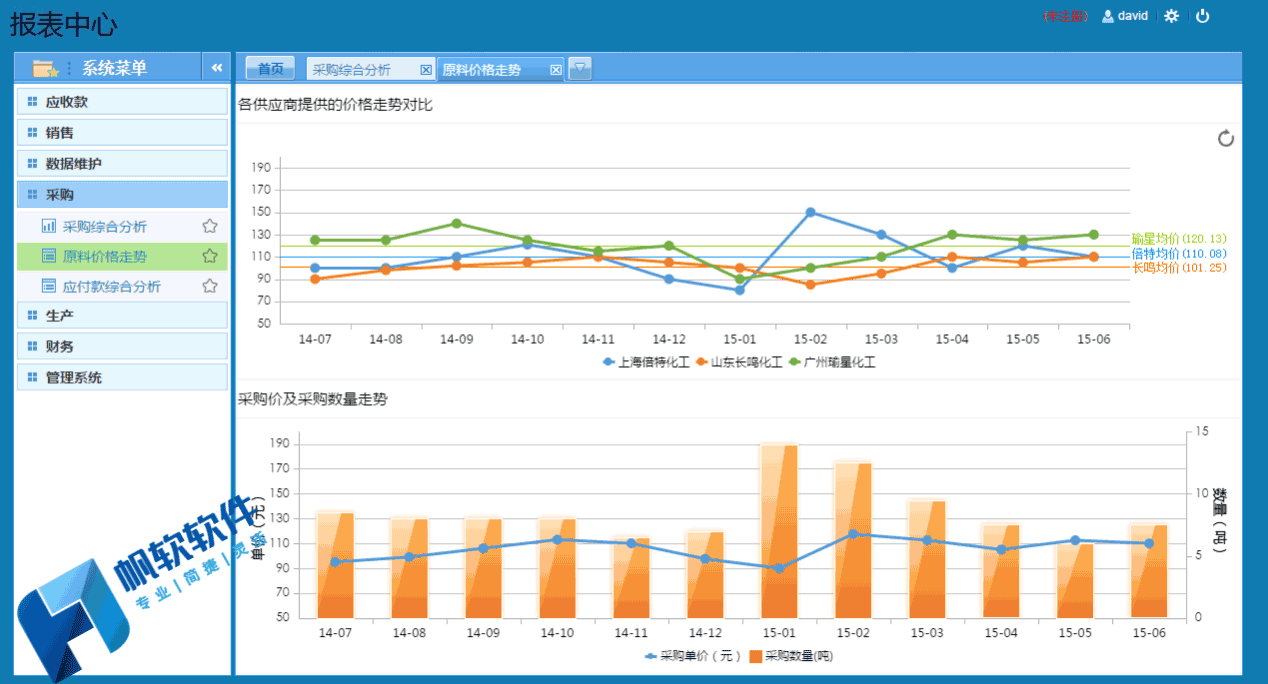Toggle 山东长鸣化工 legend series
The image size is (1268, 684).
[739, 363]
